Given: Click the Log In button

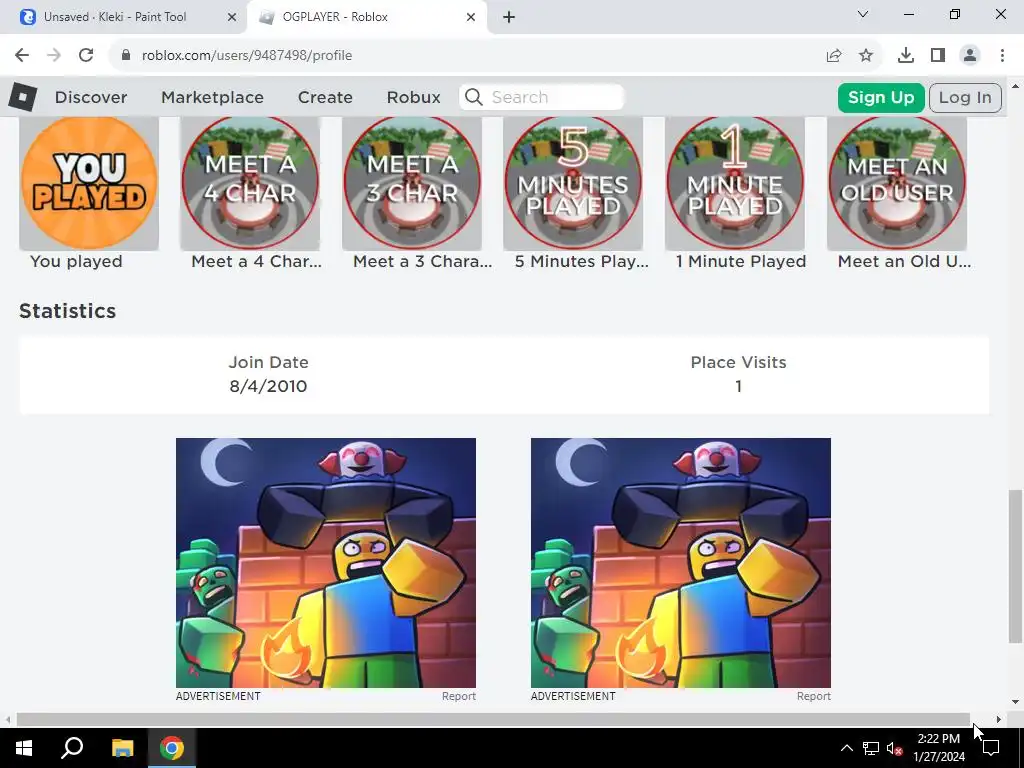Looking at the screenshot, I should point(965,97).
